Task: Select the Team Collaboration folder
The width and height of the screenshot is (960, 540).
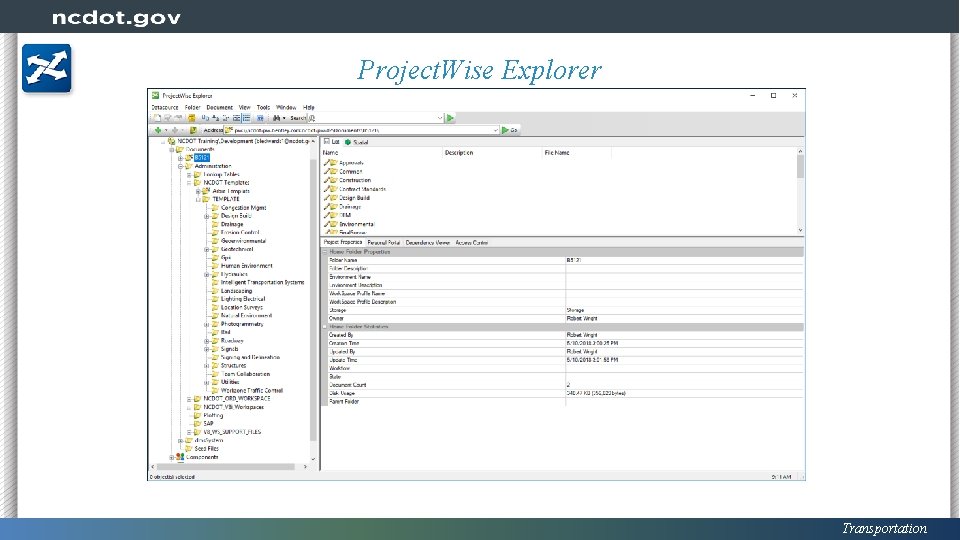Action: pyautogui.click(x=245, y=373)
